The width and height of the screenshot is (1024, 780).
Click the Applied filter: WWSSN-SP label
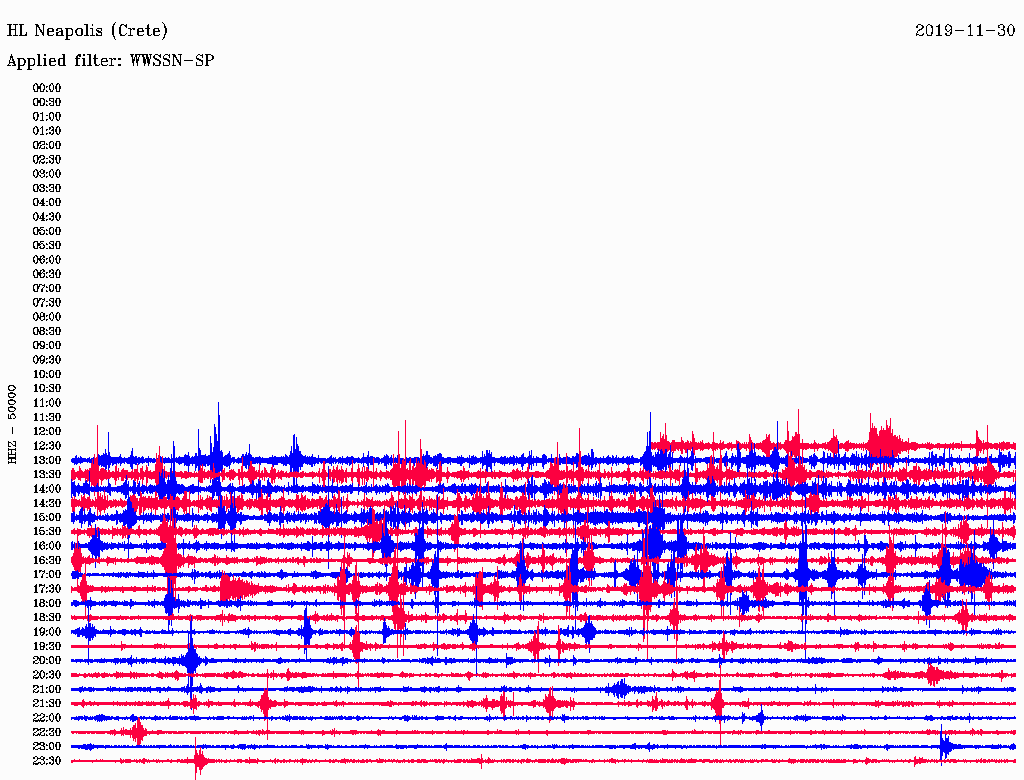click(110, 61)
